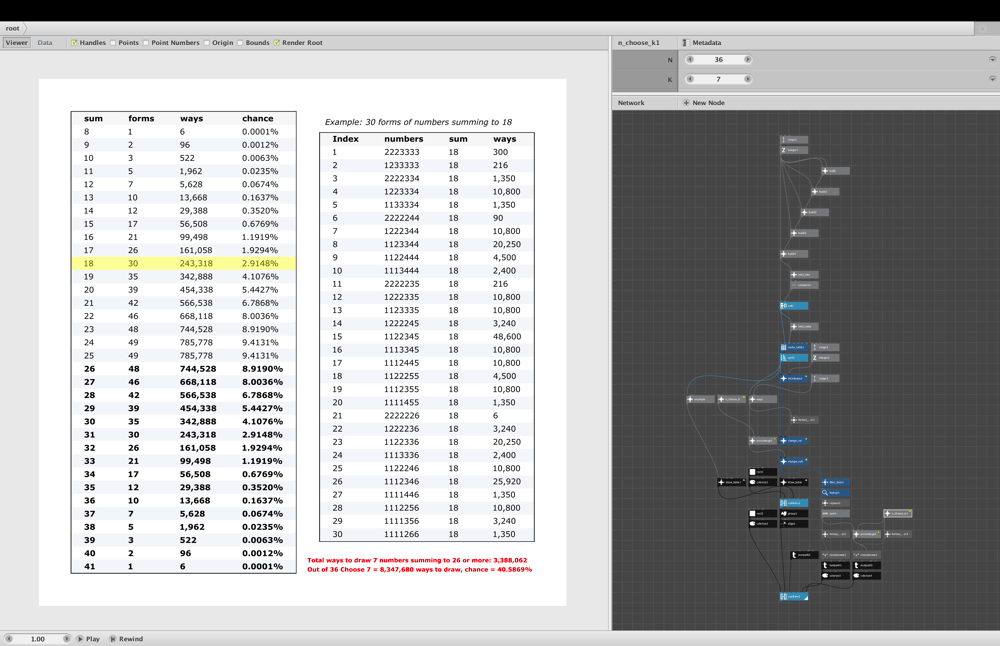Select the ways node
Image resolution: width=1000 pixels, height=646 pixels.
coord(763,399)
